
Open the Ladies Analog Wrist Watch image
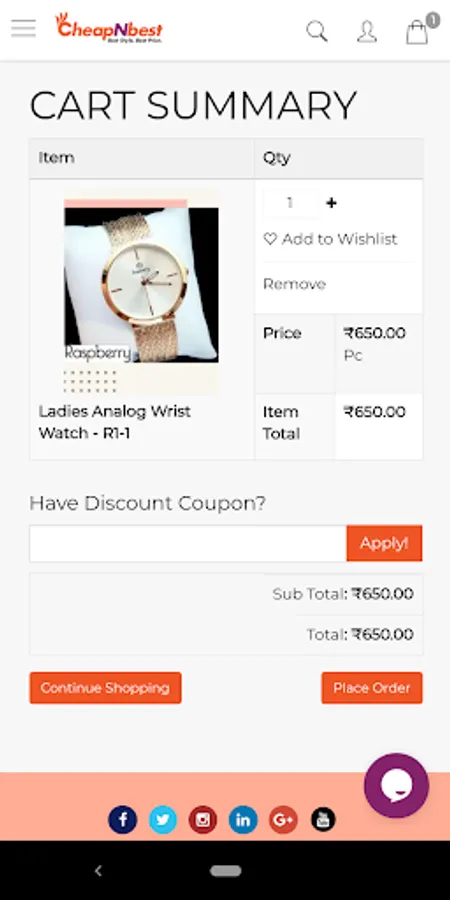[x=141, y=292]
